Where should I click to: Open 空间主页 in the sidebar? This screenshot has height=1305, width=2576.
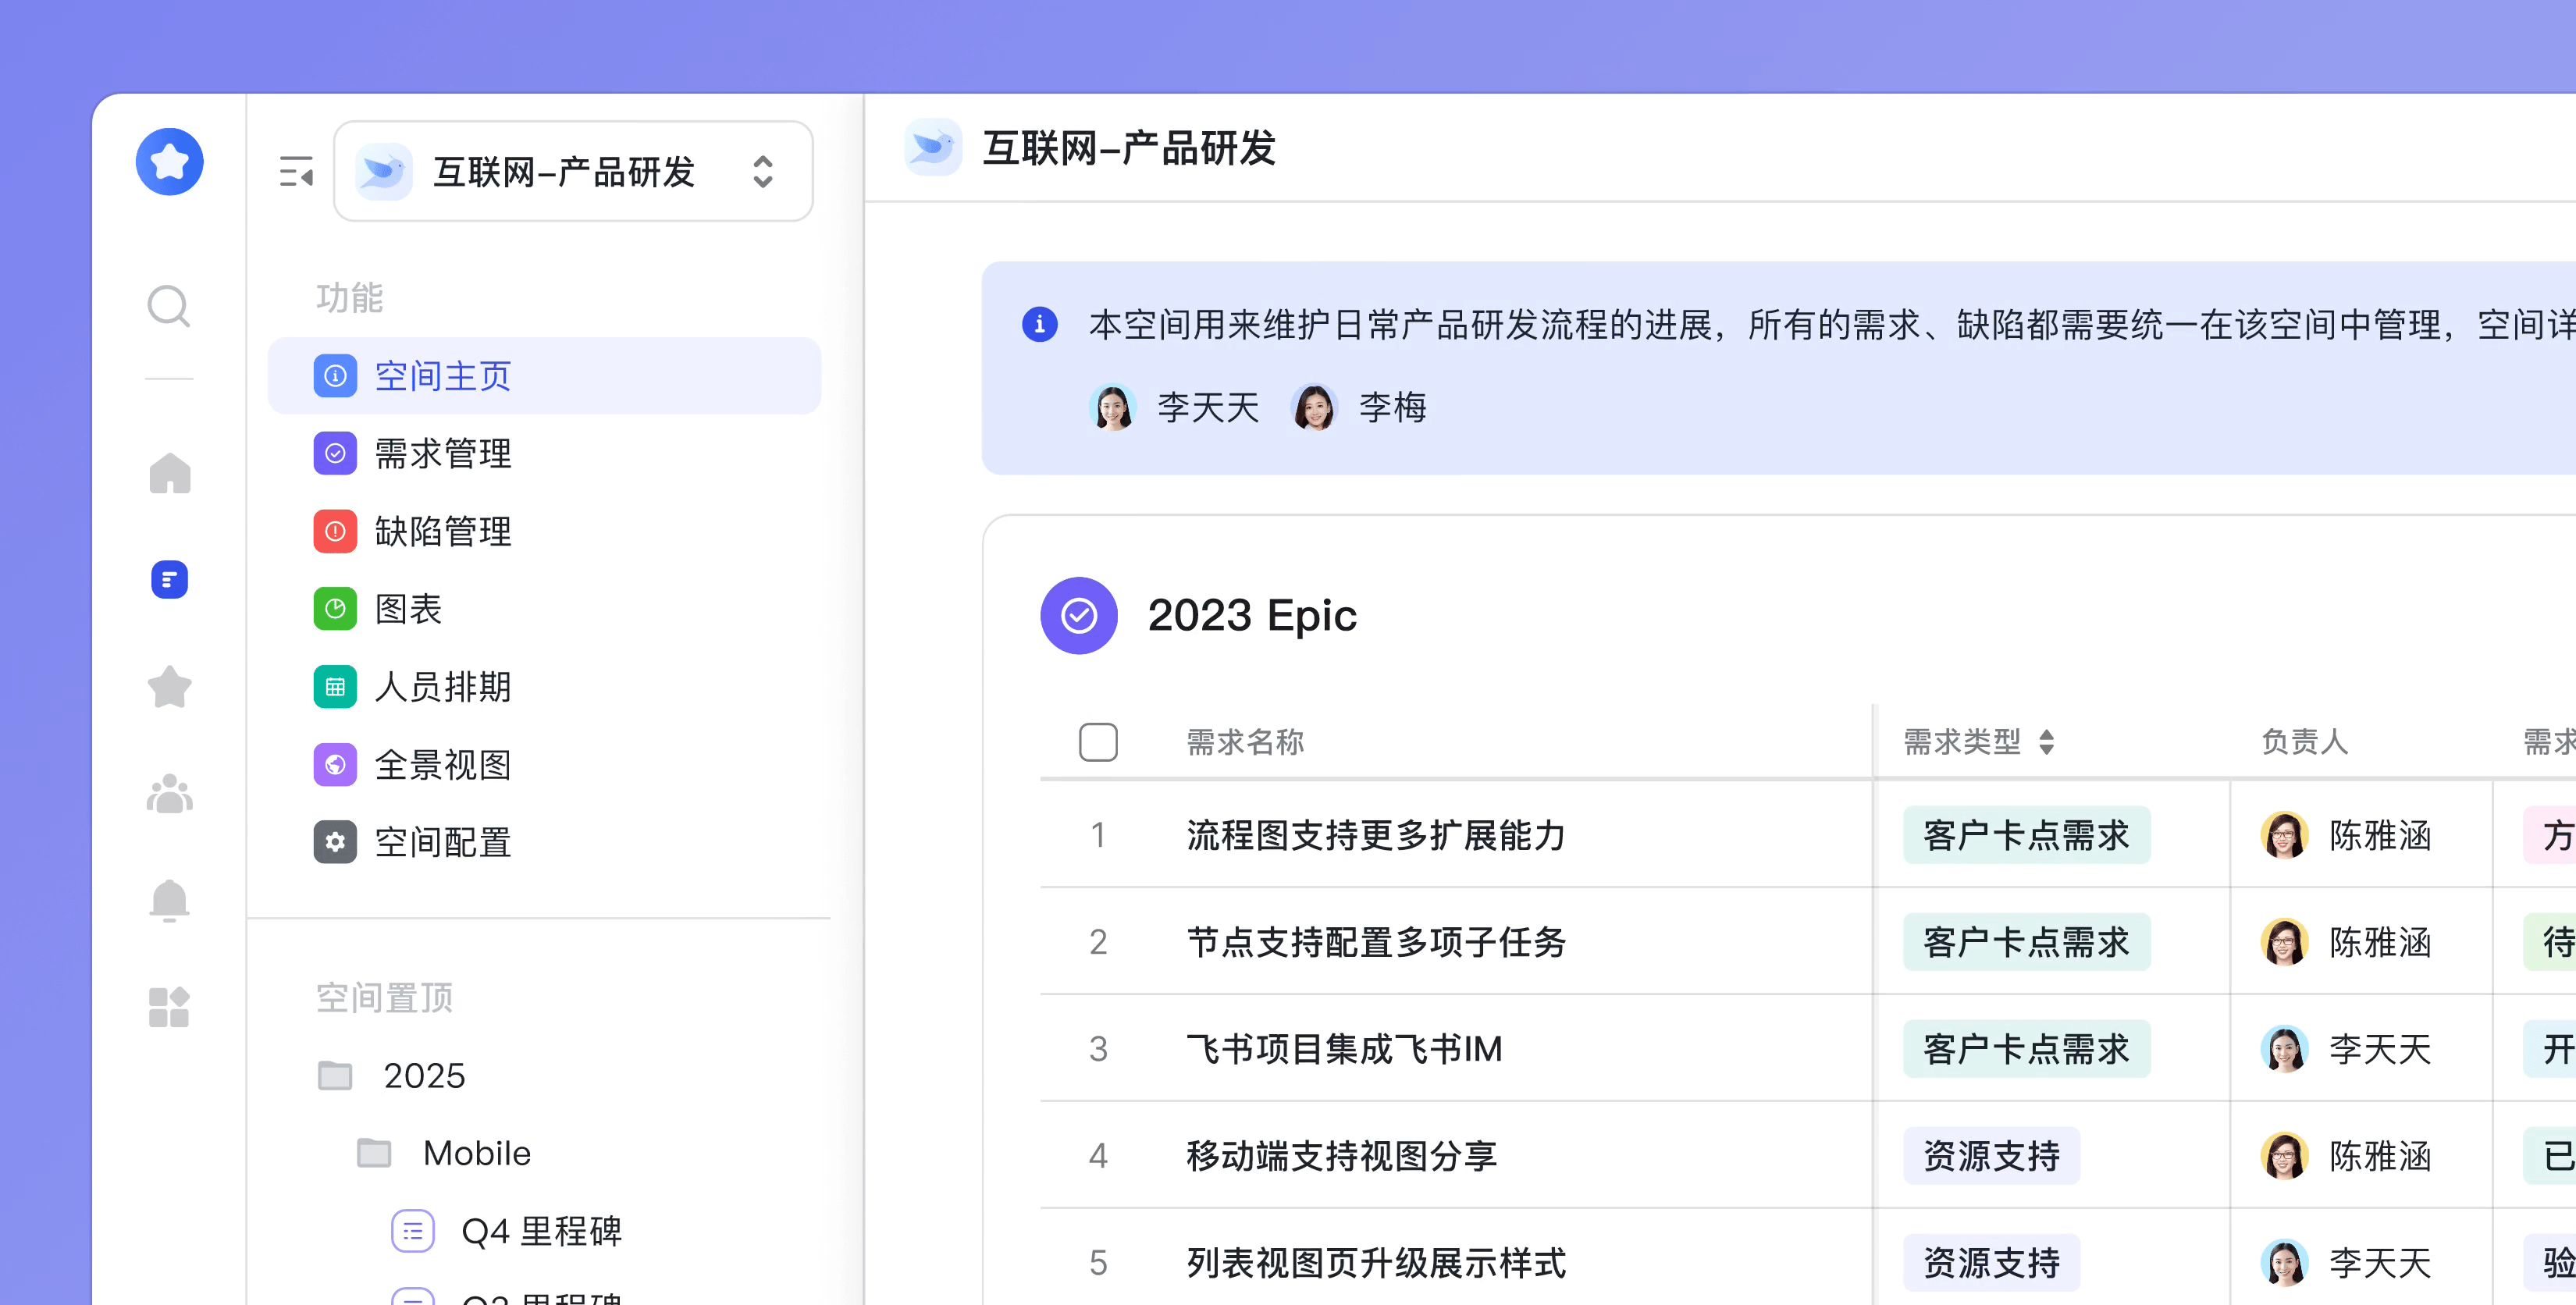pos(544,376)
